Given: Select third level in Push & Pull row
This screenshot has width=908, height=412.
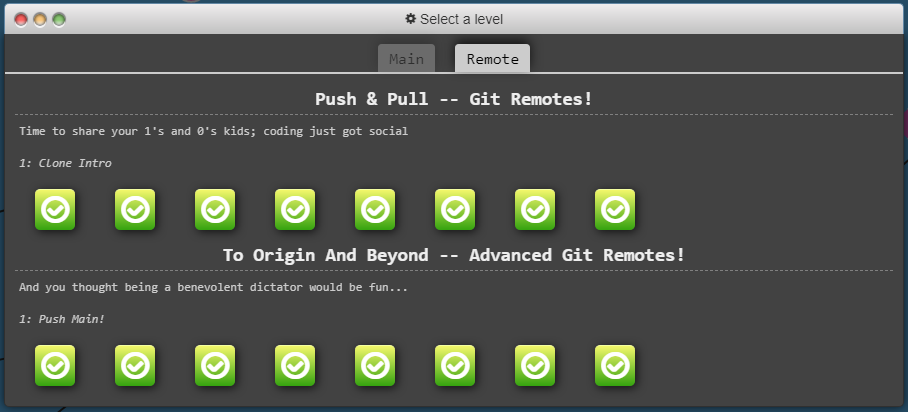Looking at the screenshot, I should click(x=215, y=210).
